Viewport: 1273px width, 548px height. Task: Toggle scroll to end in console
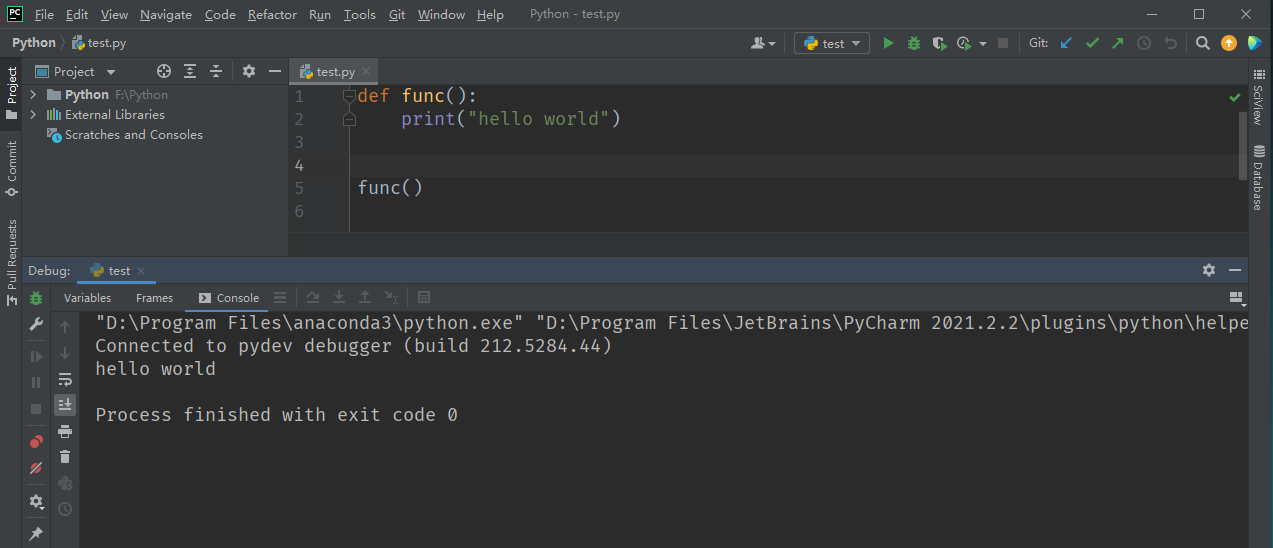(x=65, y=404)
